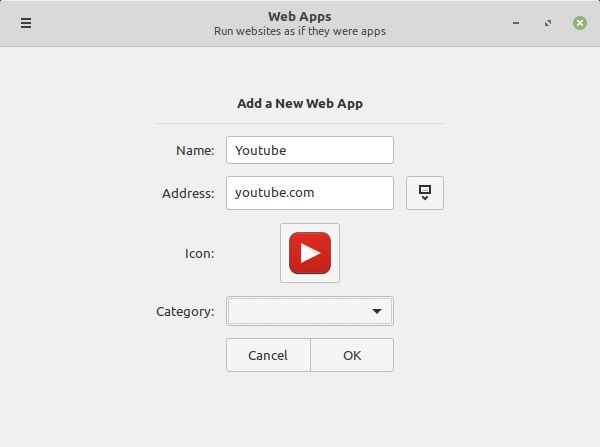Image resolution: width=600 pixels, height=447 pixels.
Task: Click the 'Run websites as if they were apps' subtitle
Action: pos(300,31)
